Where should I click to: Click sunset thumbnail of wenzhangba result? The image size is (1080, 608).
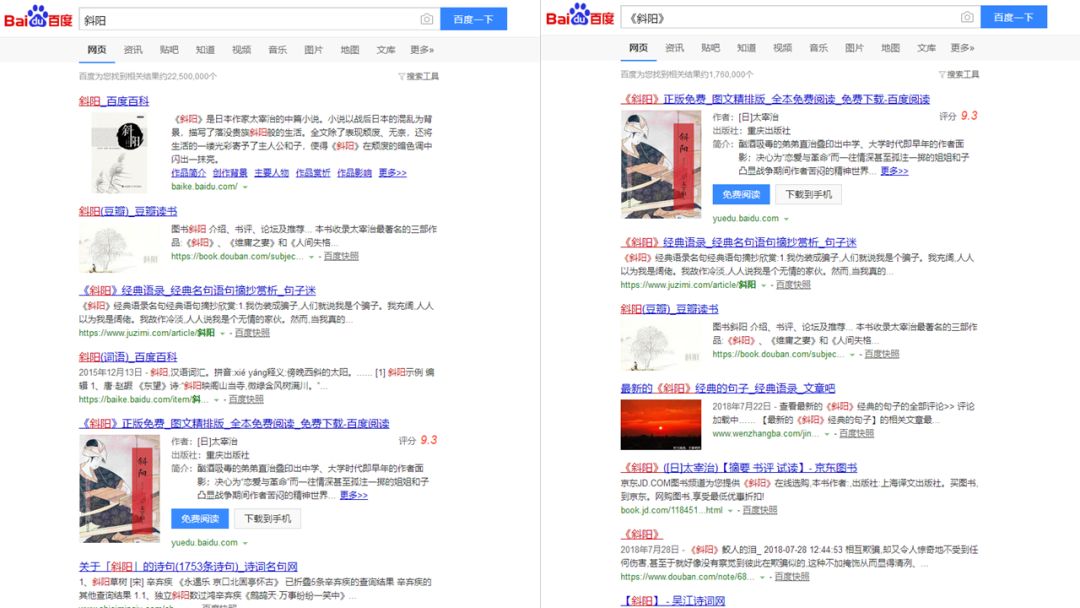pos(661,425)
